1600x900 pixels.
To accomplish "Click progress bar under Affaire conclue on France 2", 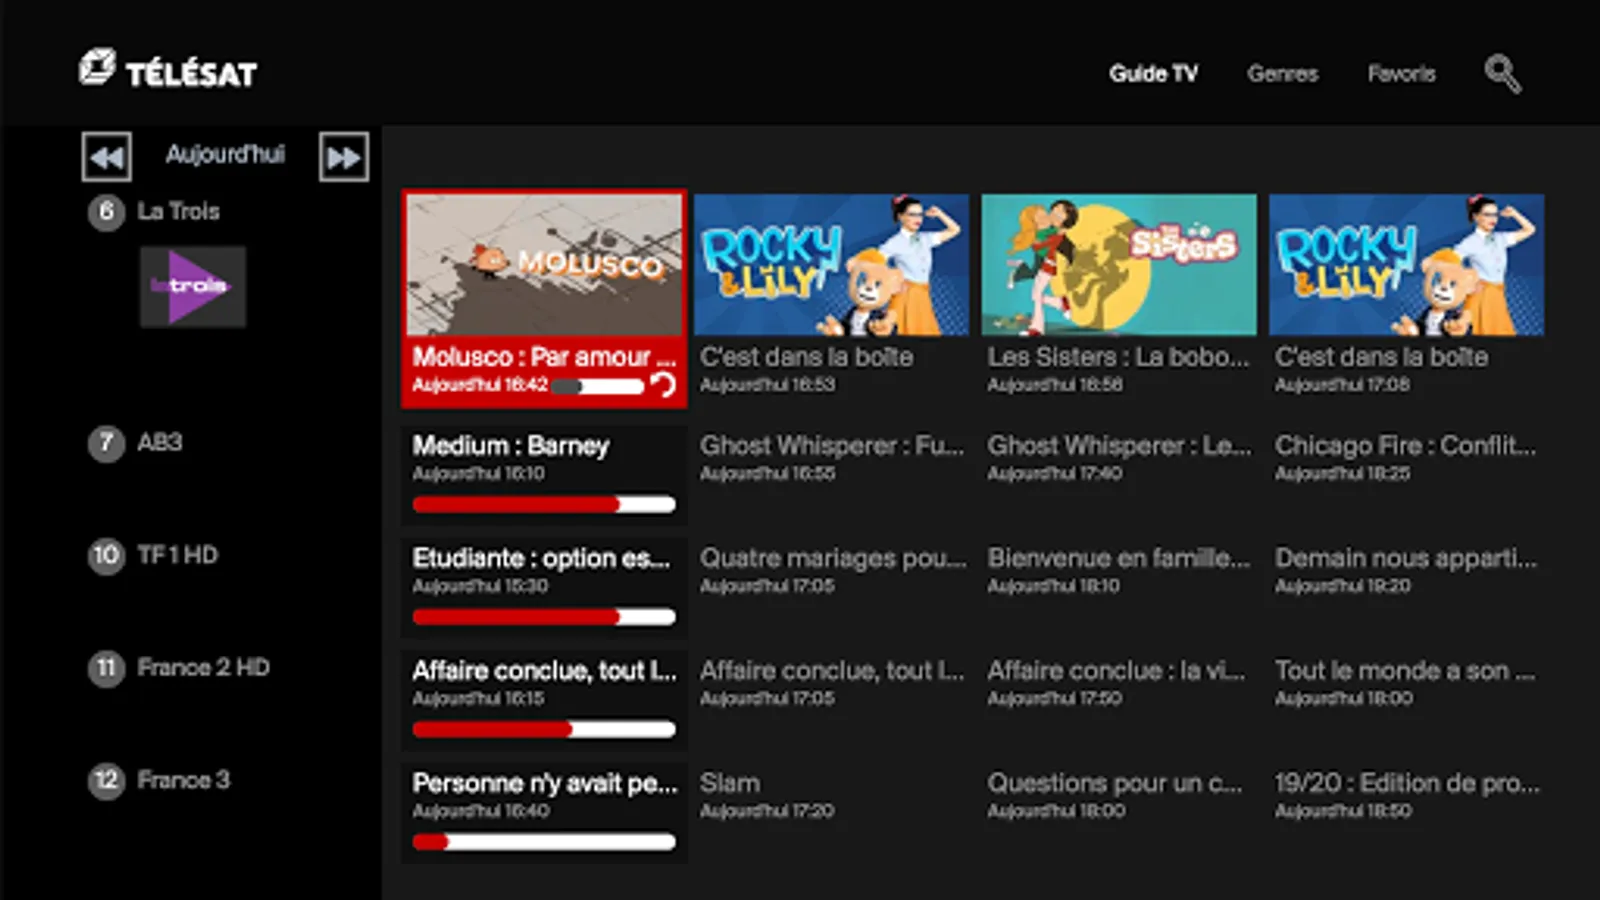I will tap(544, 729).
